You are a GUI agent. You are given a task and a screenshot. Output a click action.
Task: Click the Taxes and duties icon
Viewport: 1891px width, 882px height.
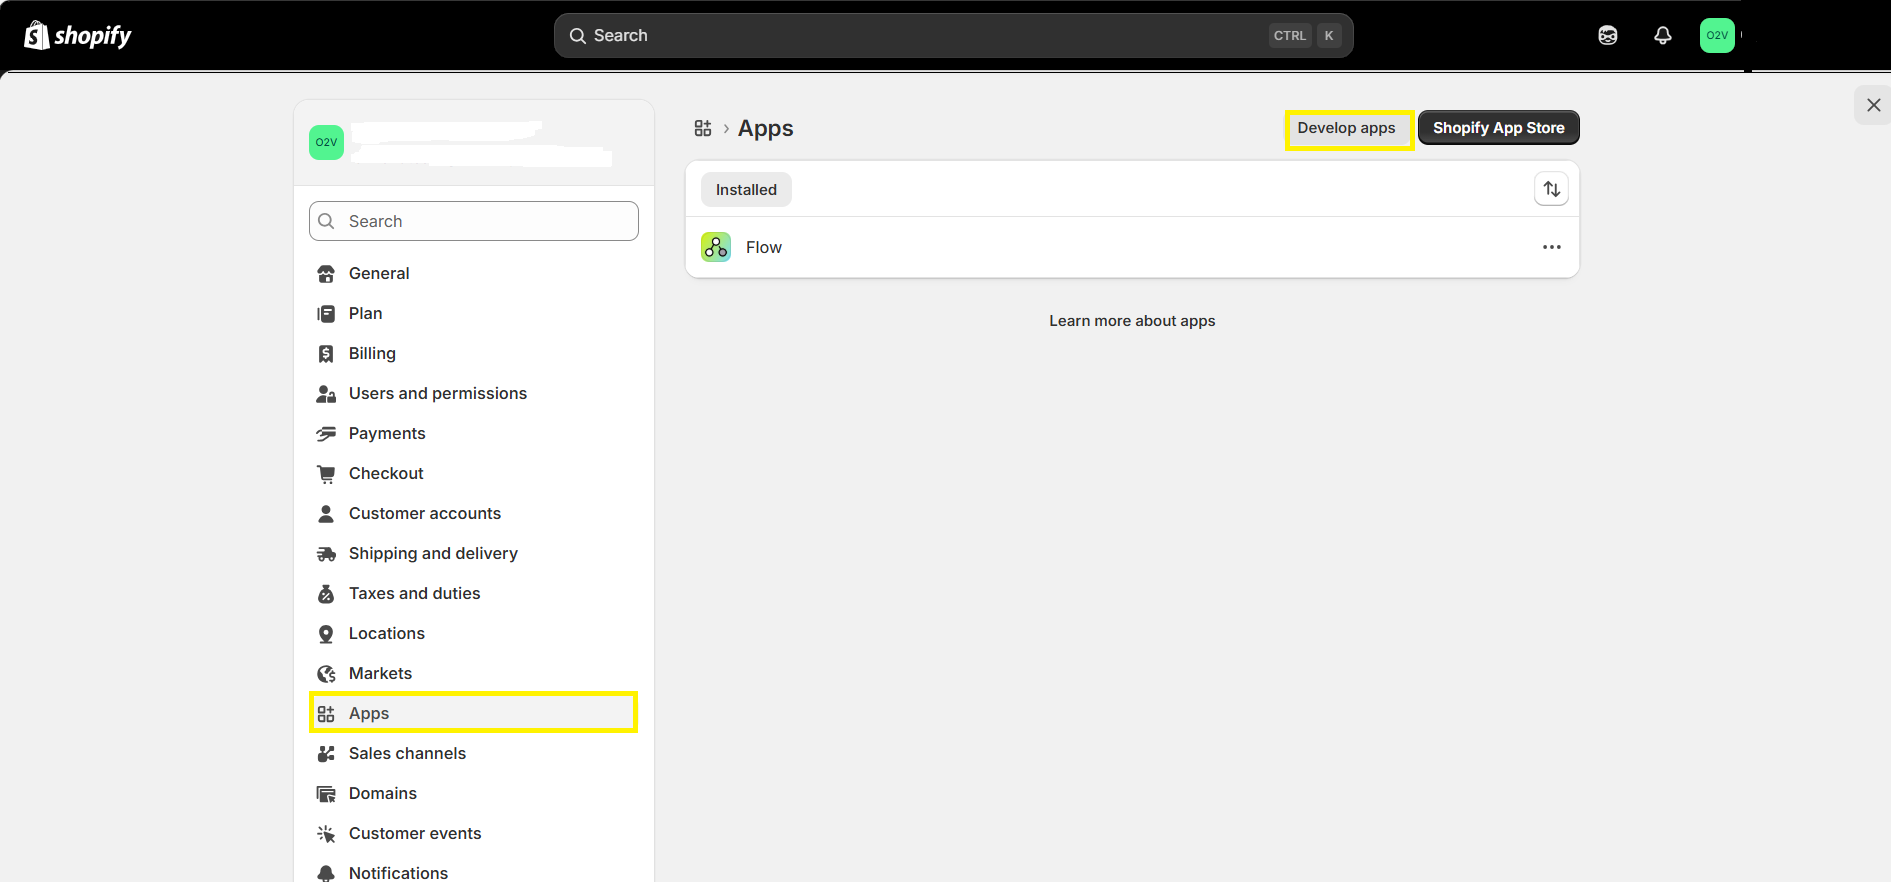[326, 594]
